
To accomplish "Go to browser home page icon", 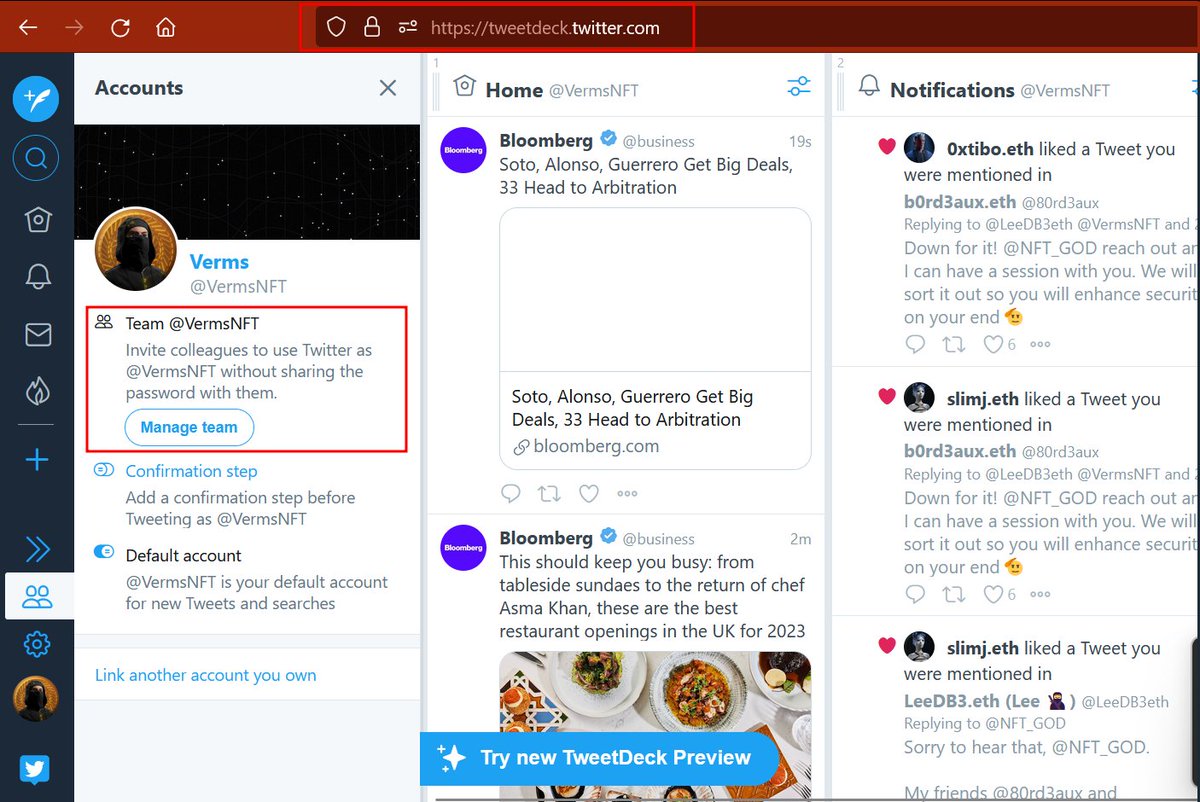I will tap(166, 27).
